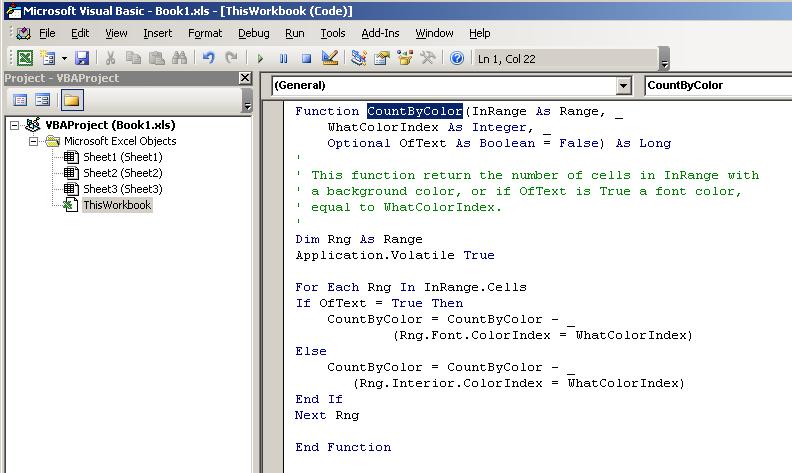The image size is (792, 473).
Task: Select Sheet2 (Sheet2) in project tree
Action: point(123,173)
